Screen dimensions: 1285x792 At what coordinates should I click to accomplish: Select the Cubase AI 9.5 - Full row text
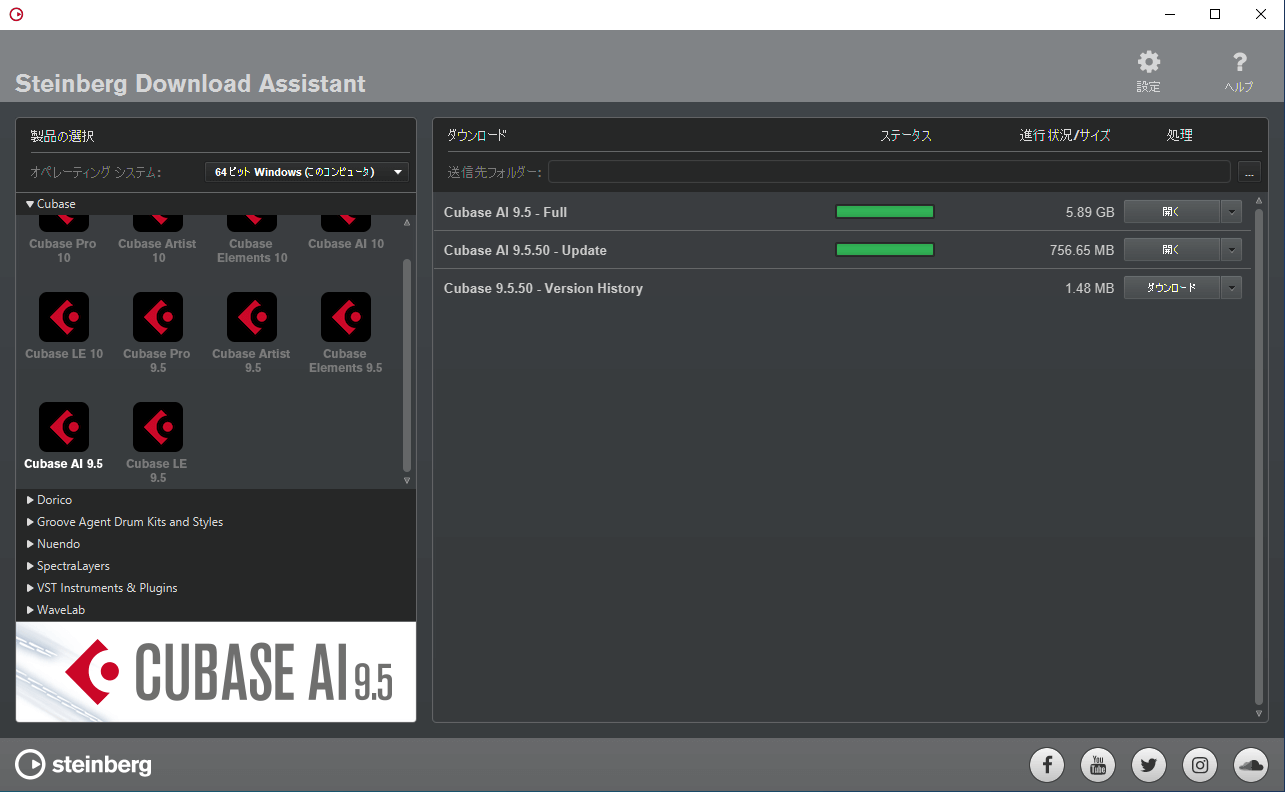(x=505, y=212)
